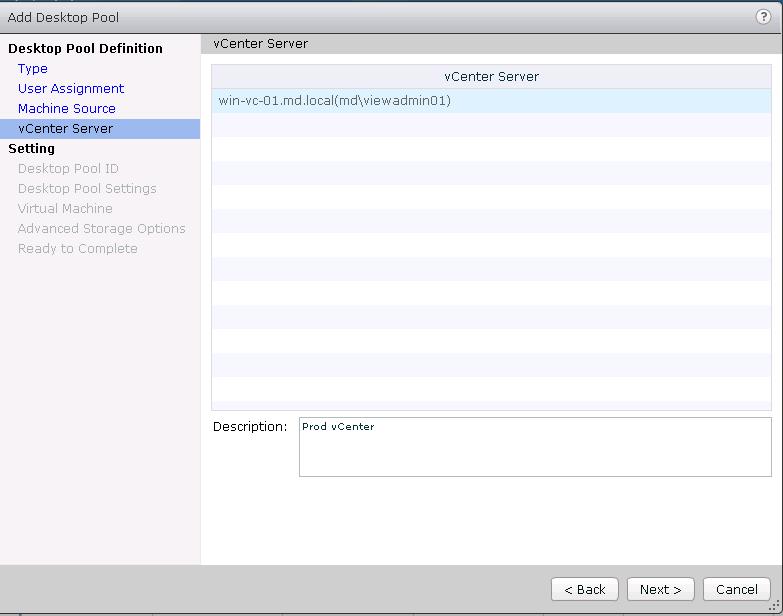Viewport: 783px width, 616px height.
Task: Jump to the Ready to Complete step
Action: (78, 249)
